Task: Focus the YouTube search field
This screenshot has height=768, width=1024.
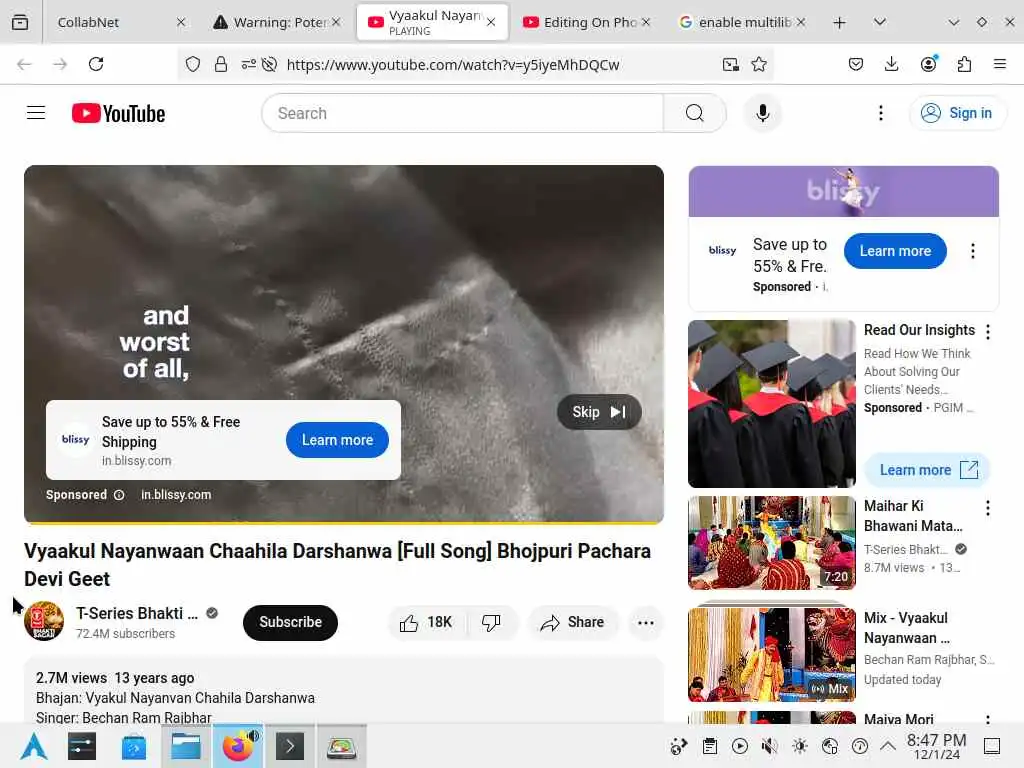Action: point(462,113)
